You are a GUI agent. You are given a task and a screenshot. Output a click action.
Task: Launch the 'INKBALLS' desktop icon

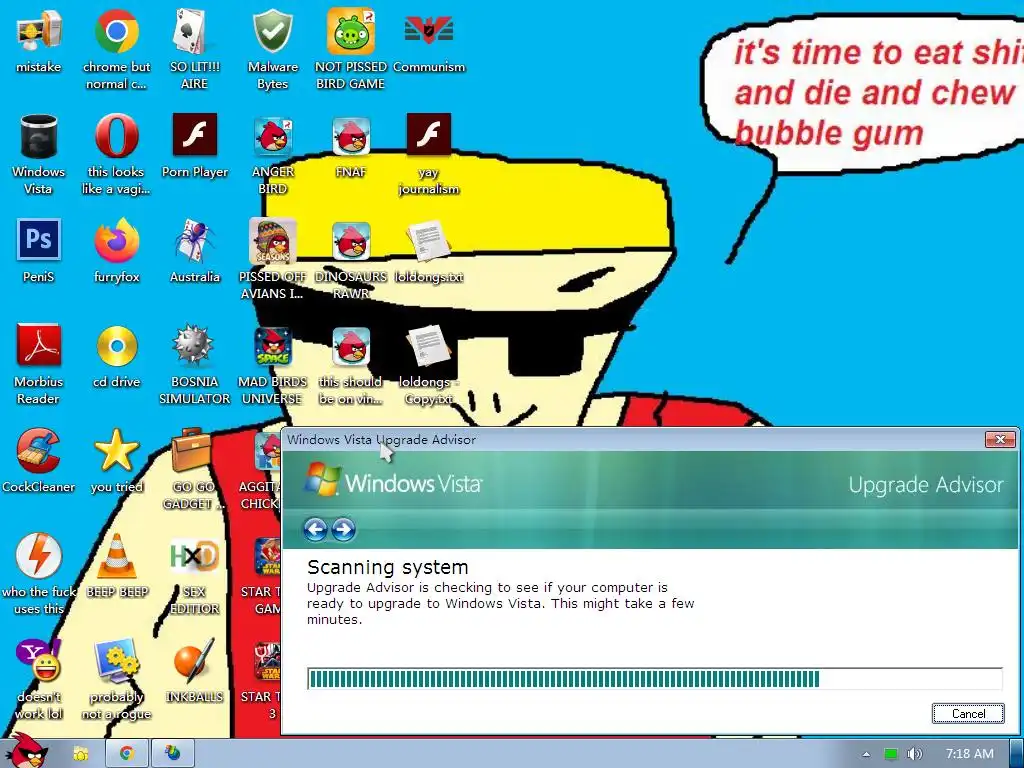[x=194, y=660]
